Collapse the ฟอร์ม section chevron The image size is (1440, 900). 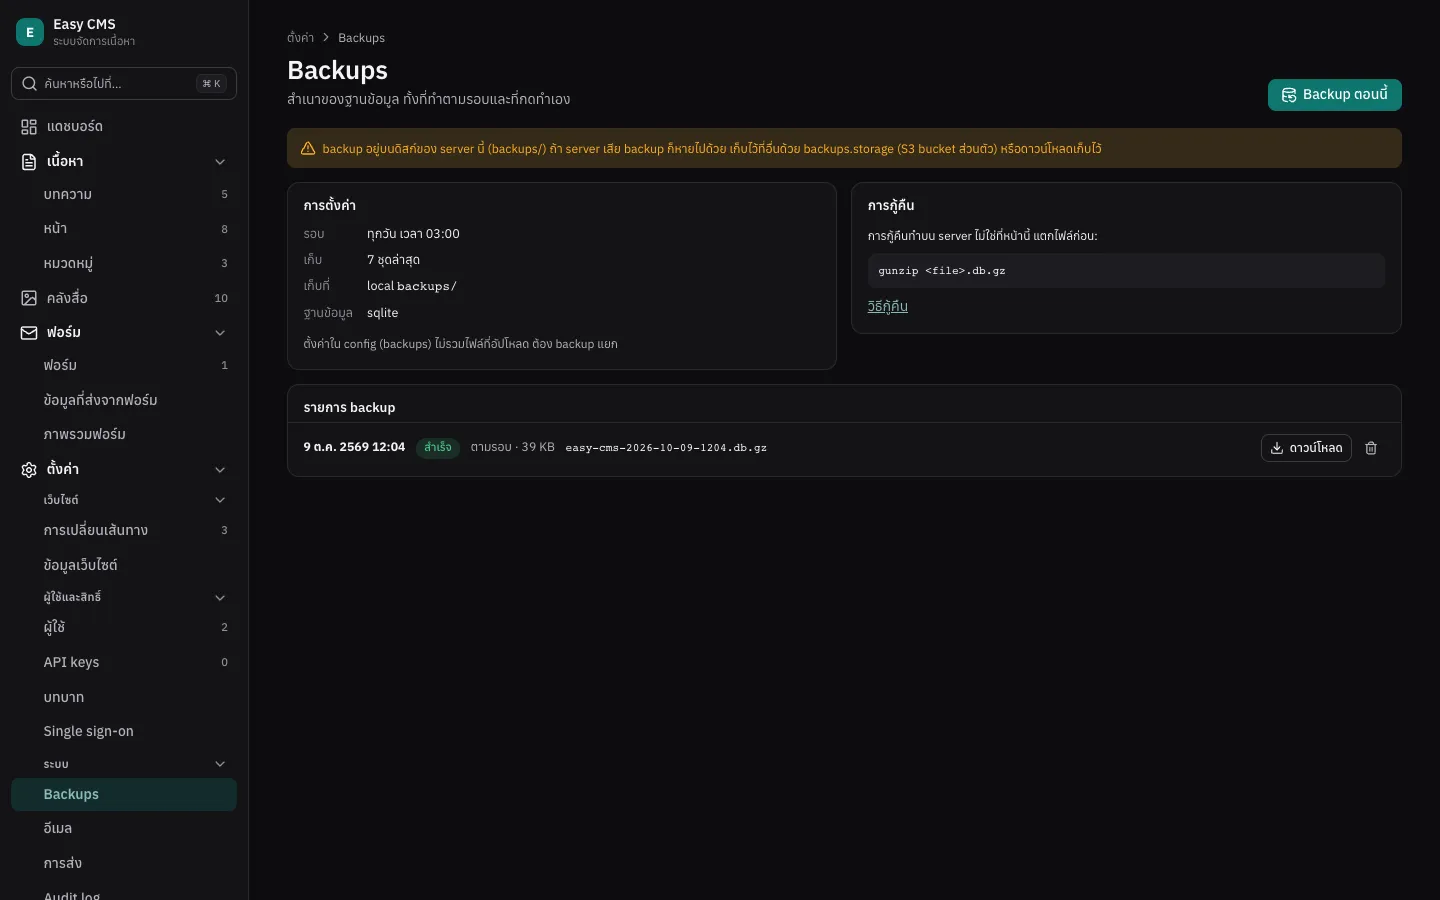(x=220, y=332)
